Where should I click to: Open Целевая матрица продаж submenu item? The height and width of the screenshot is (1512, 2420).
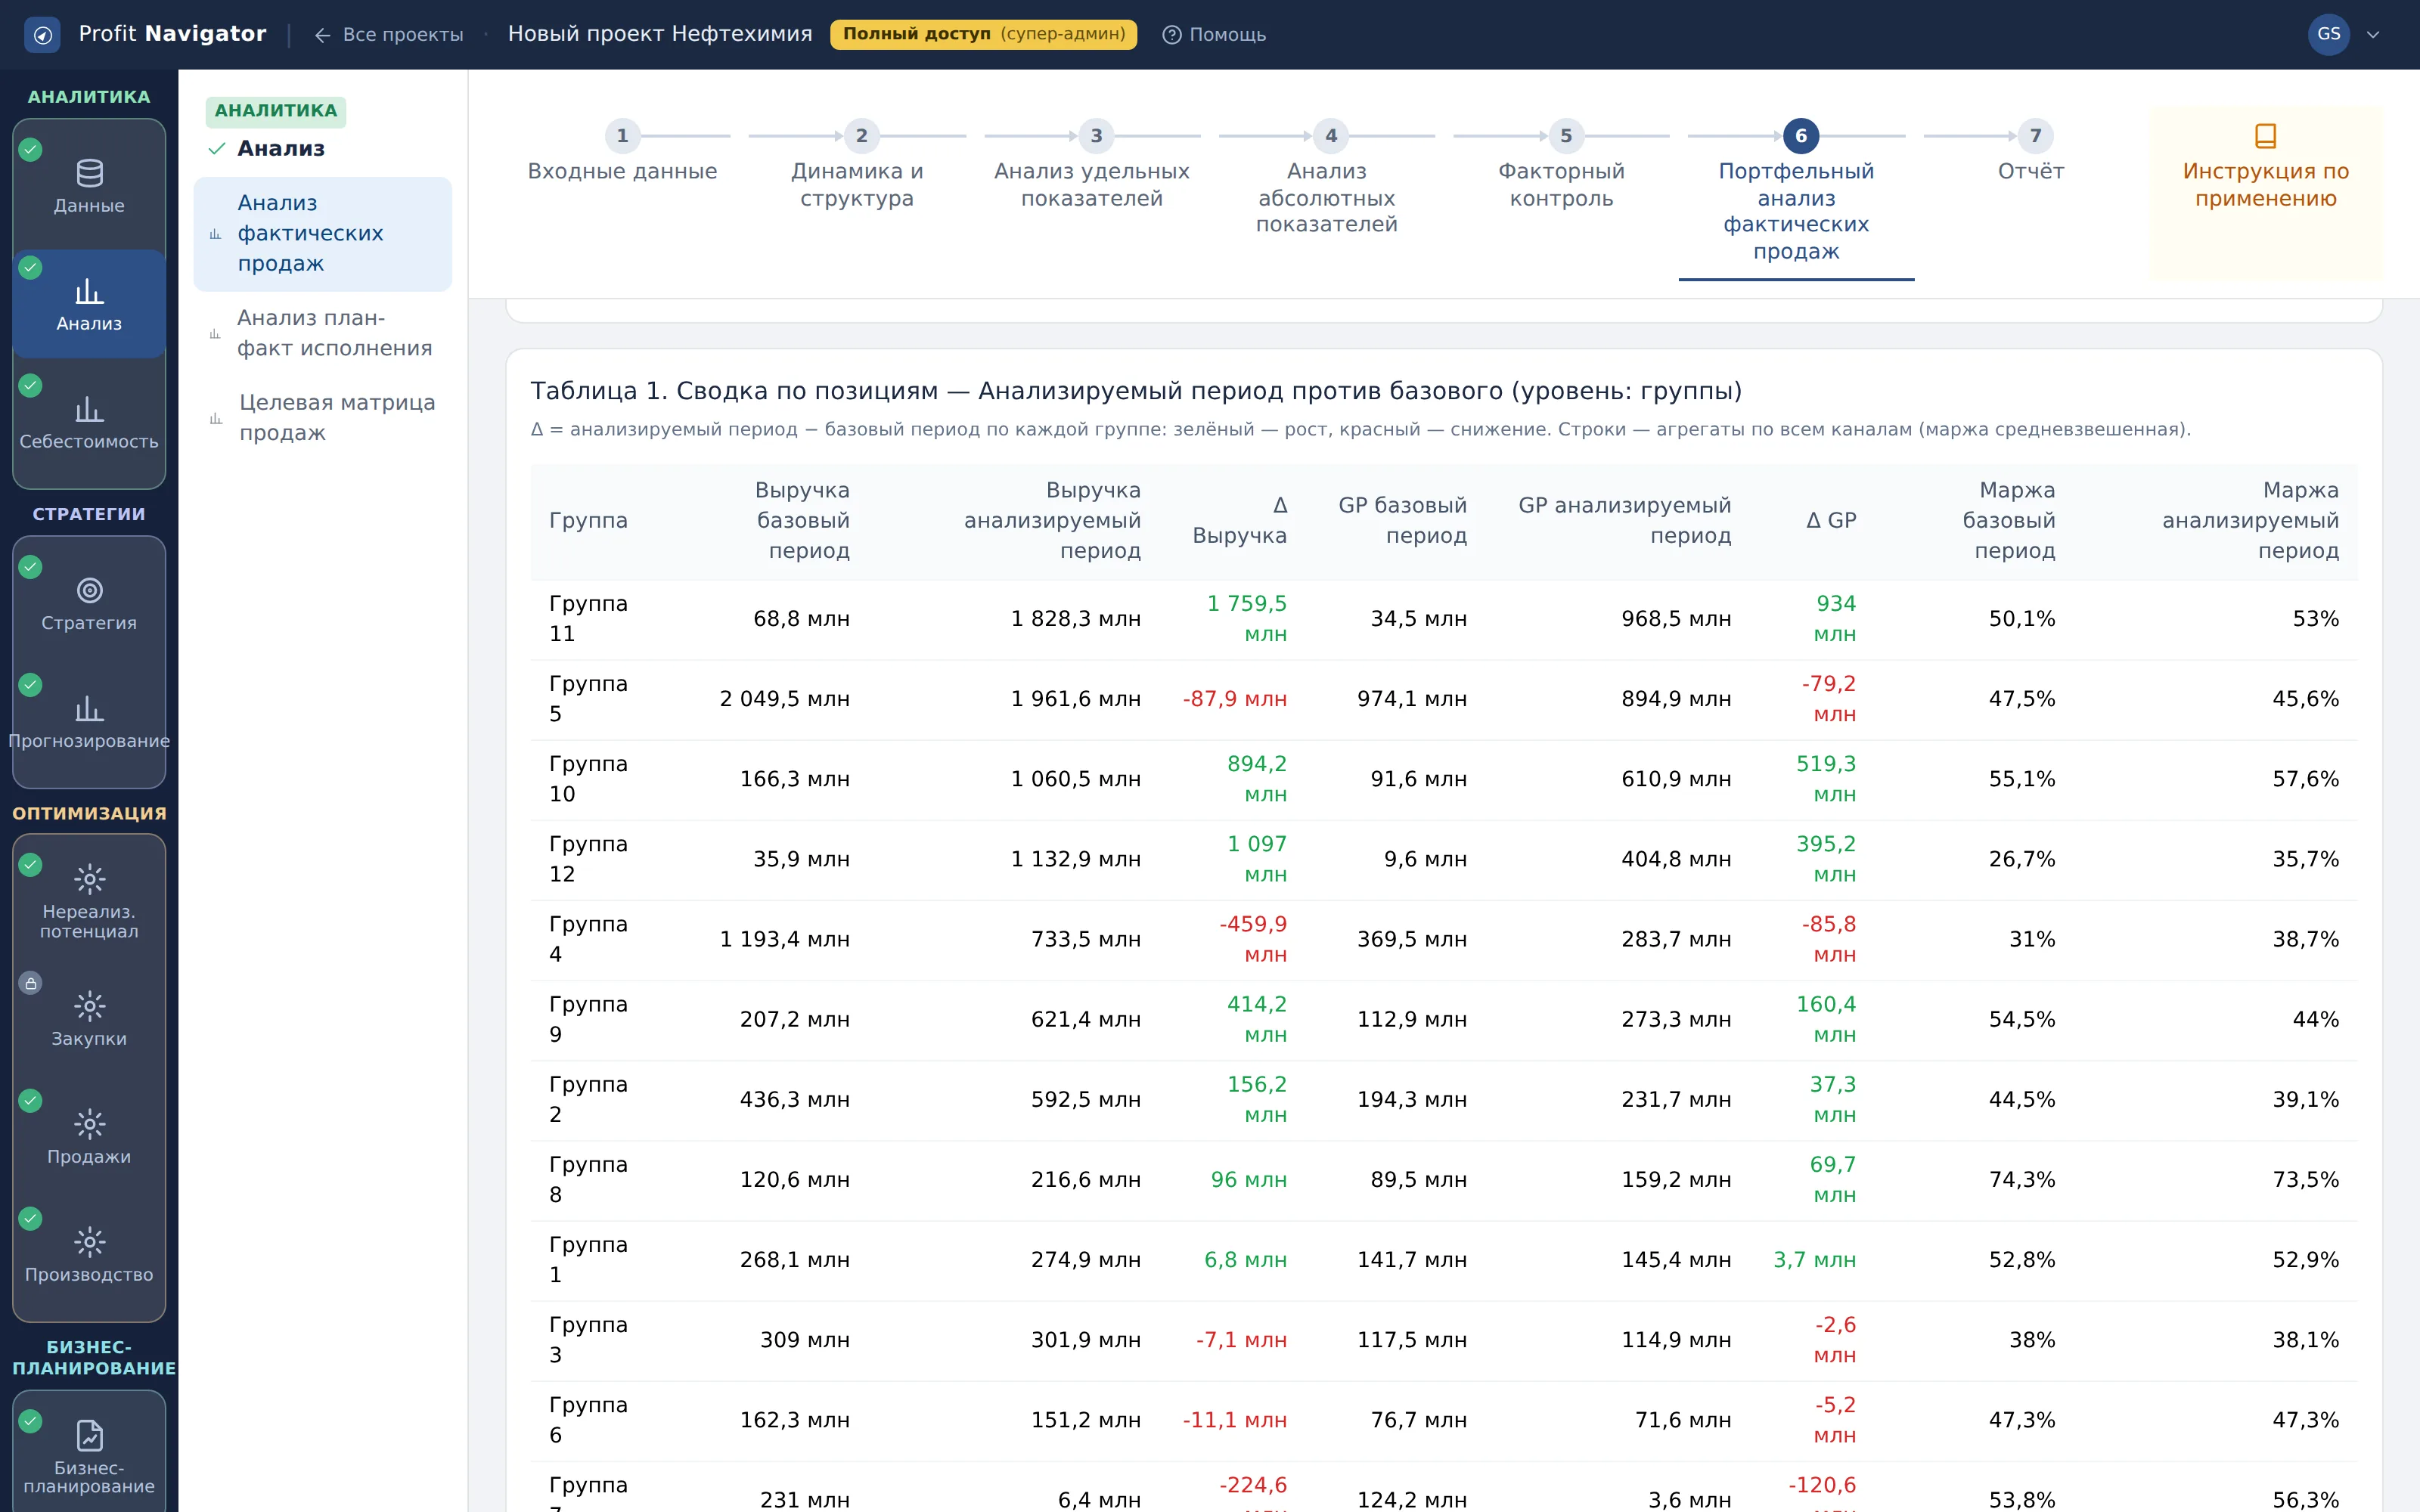[322, 418]
